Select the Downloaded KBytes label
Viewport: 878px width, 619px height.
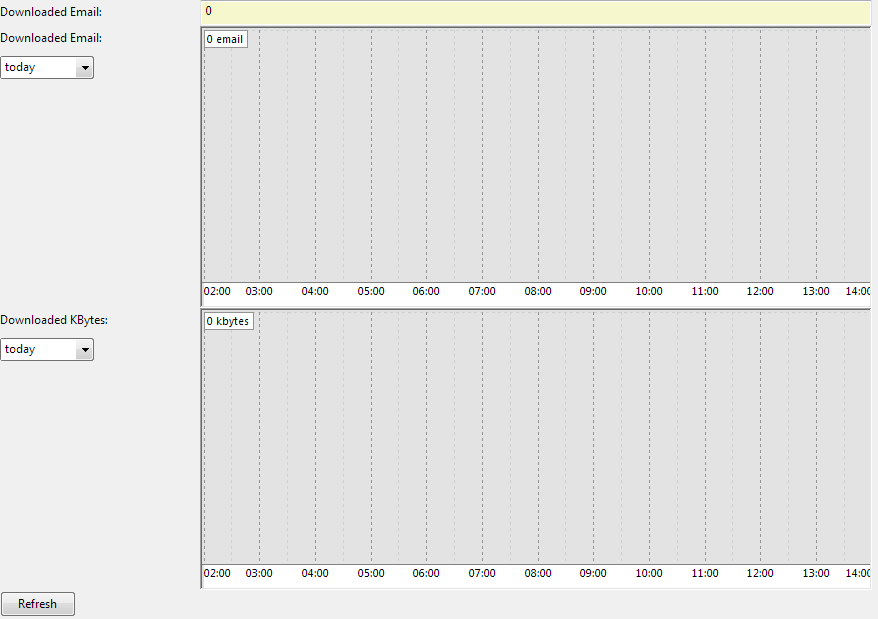(x=55, y=319)
